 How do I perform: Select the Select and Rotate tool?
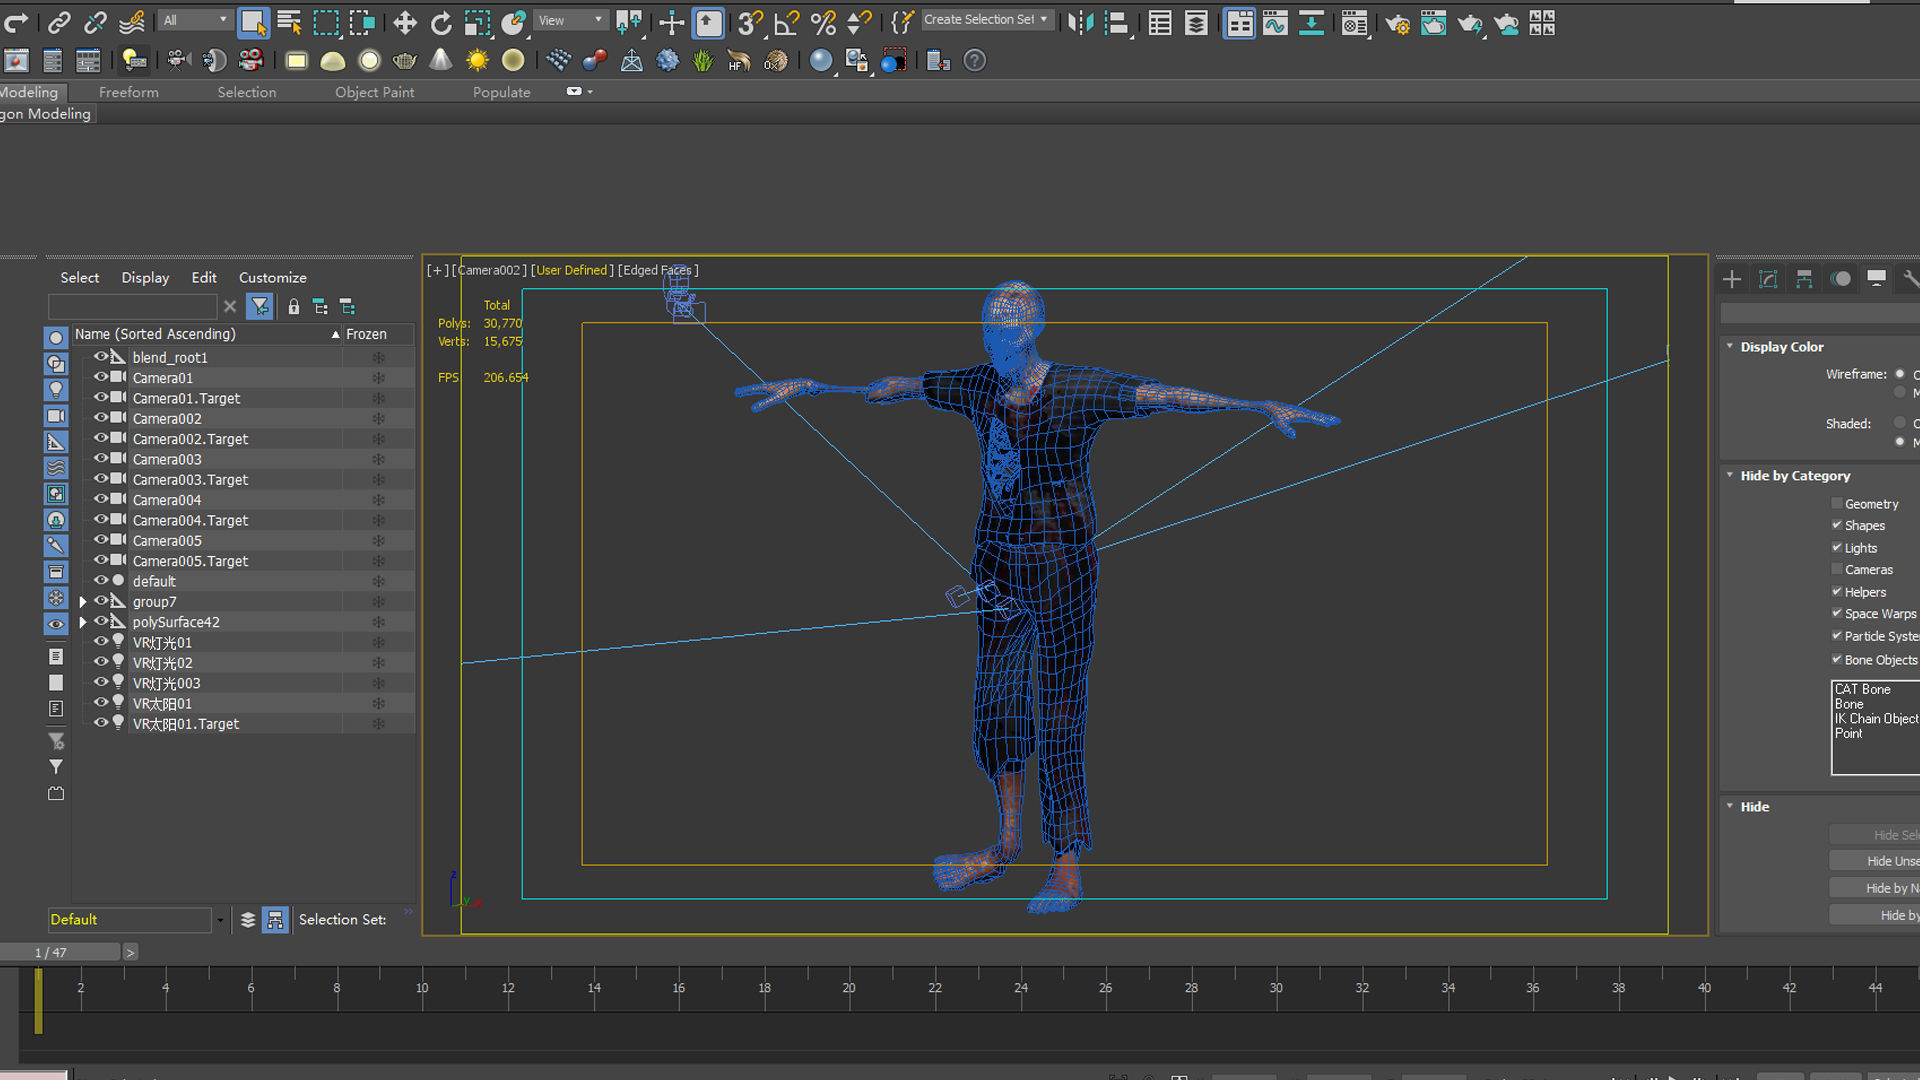pos(440,22)
